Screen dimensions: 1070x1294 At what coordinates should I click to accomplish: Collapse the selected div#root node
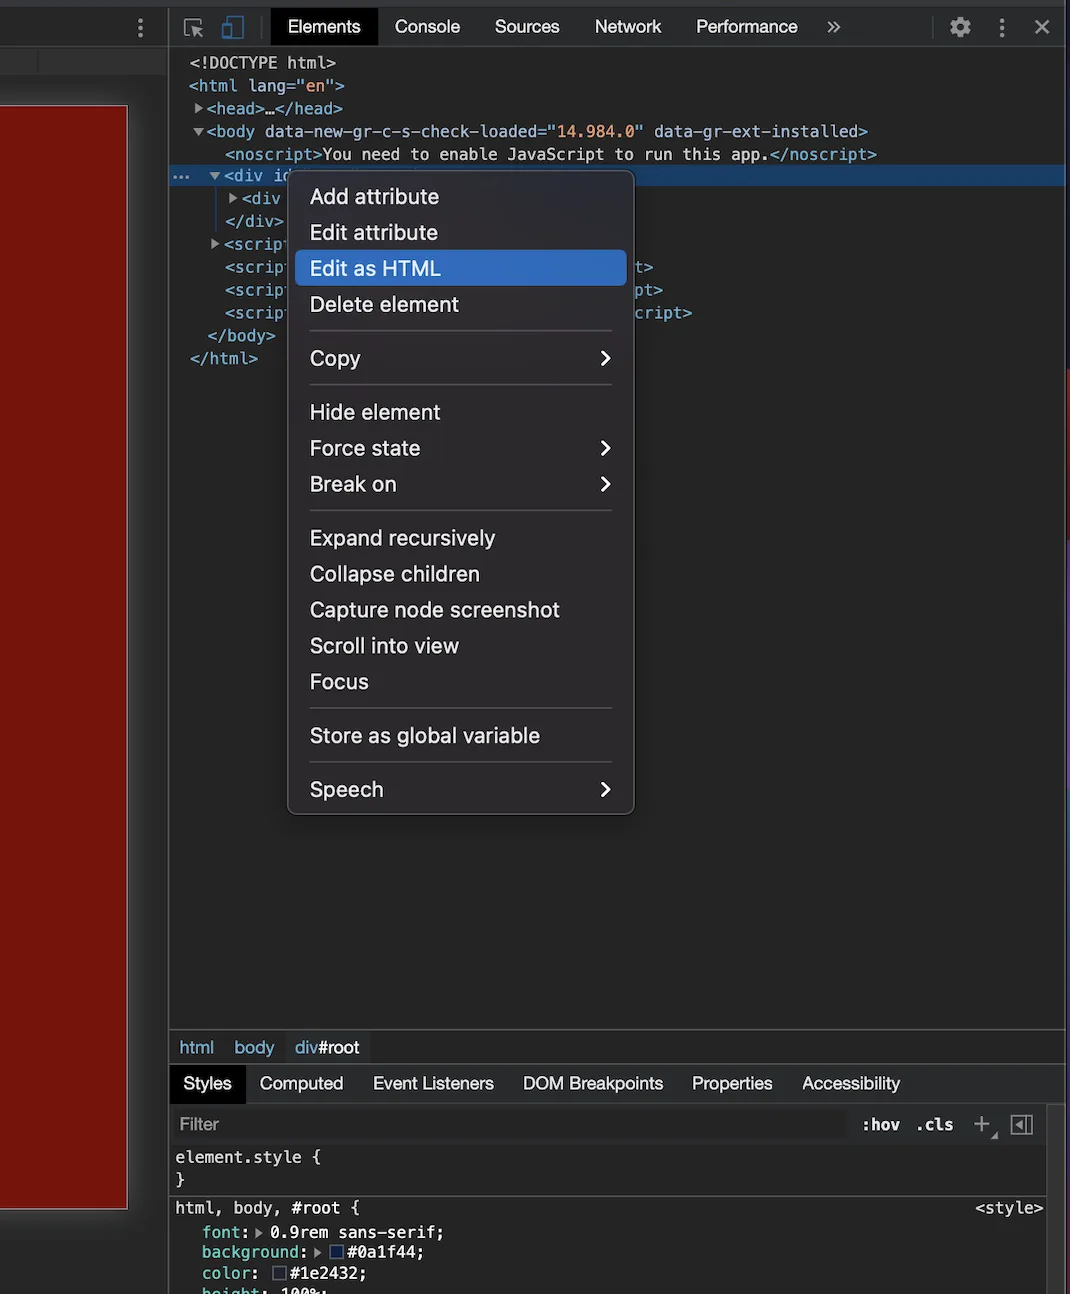tap(215, 176)
